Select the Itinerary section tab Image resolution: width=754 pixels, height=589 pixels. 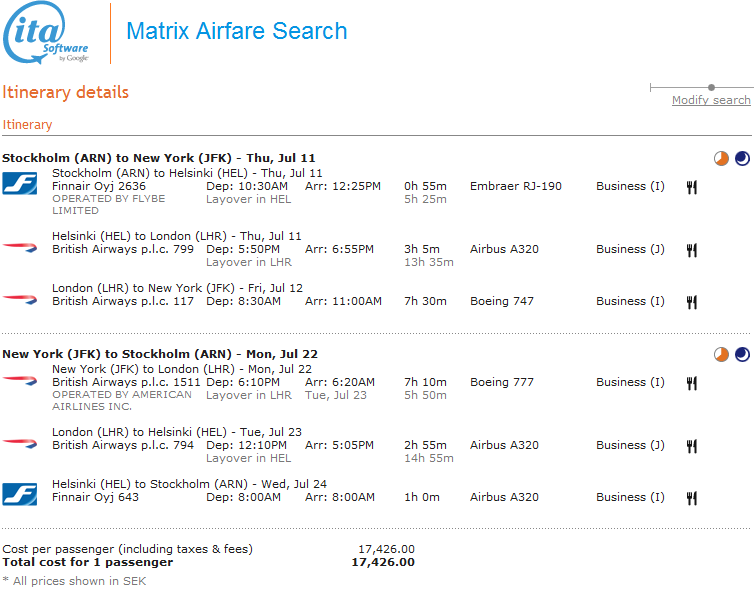pyautogui.click(x=28, y=125)
